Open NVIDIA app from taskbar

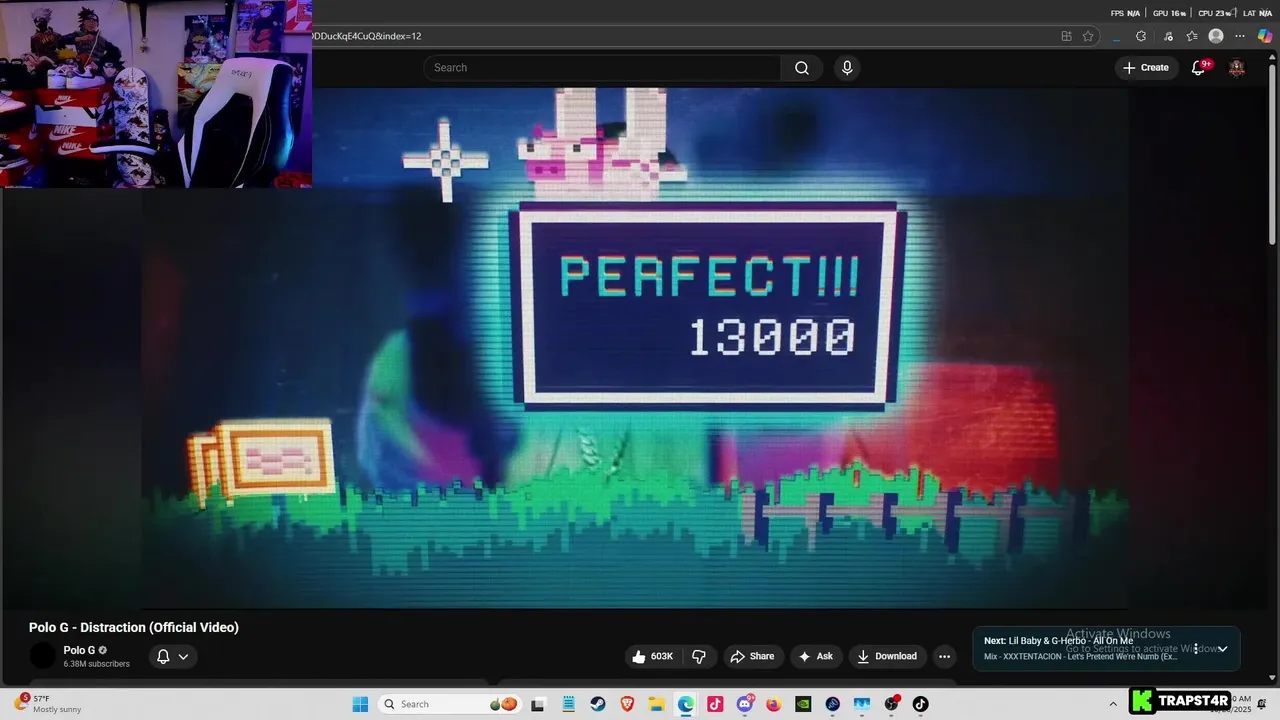coord(803,704)
